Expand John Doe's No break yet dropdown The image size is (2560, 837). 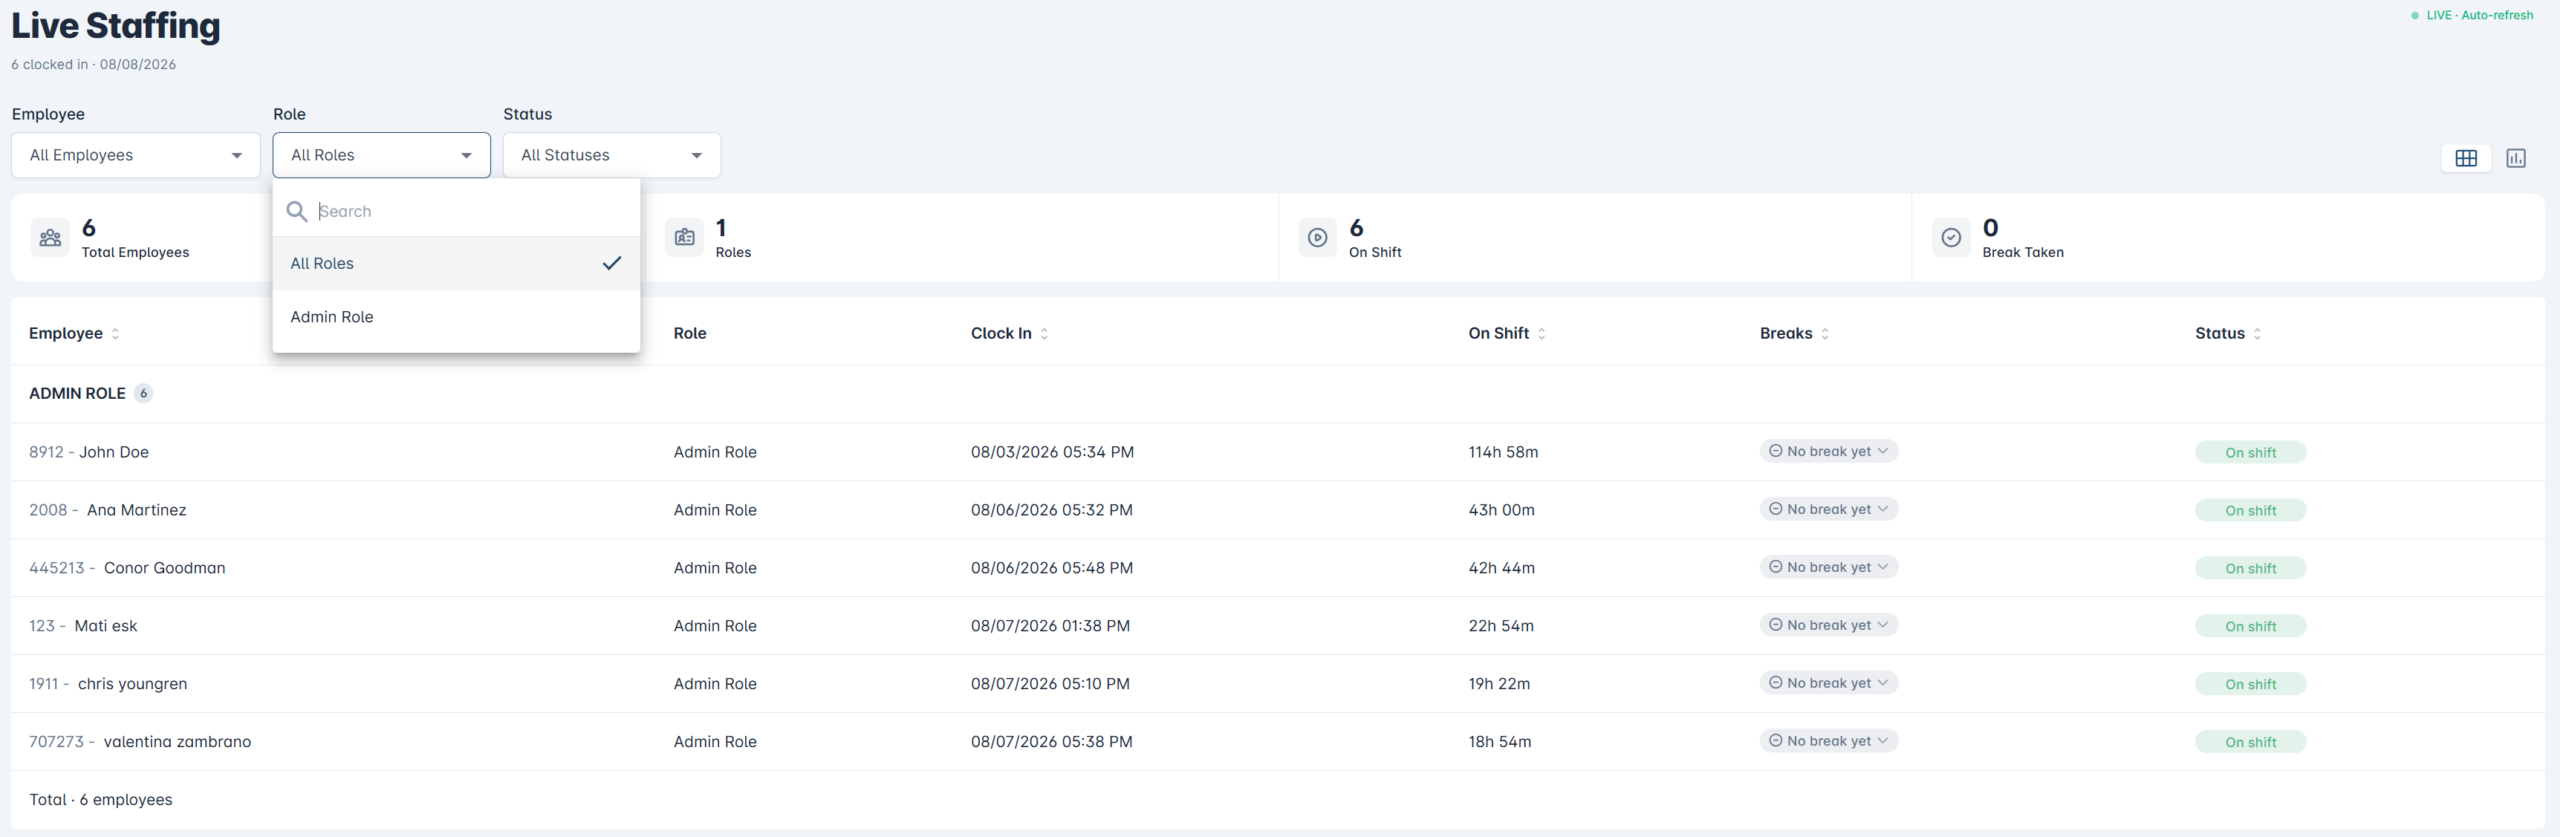tap(1829, 451)
